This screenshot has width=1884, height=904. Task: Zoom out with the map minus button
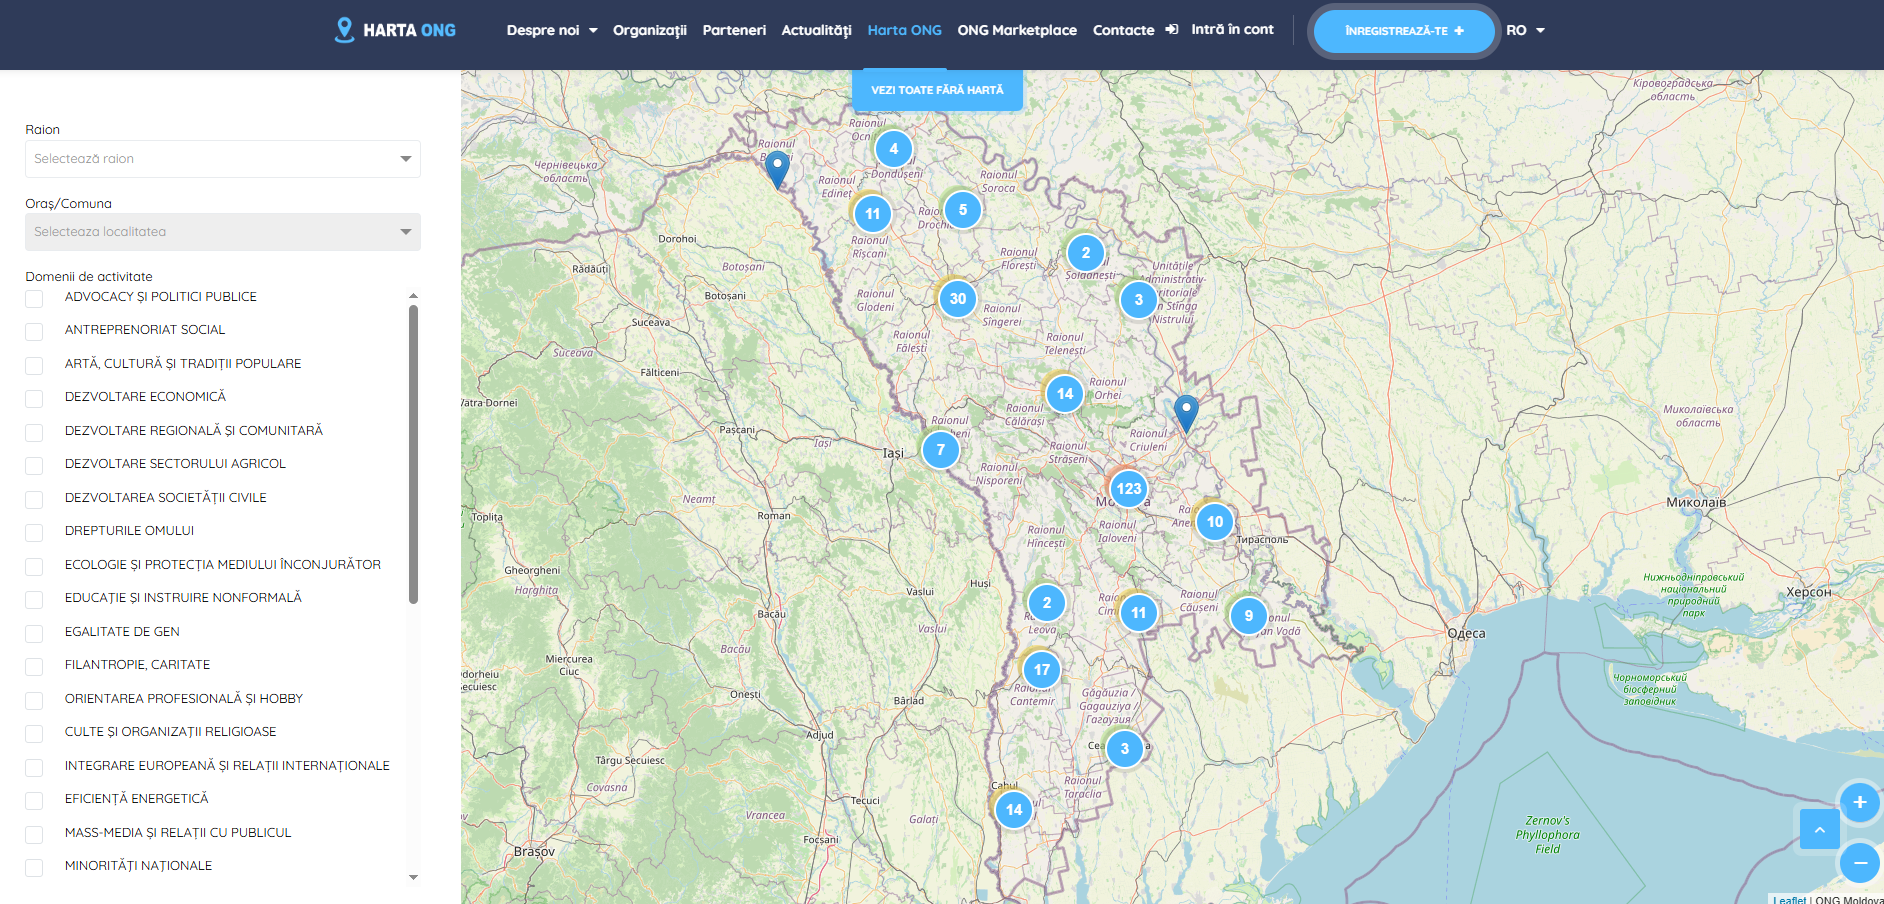point(1859,862)
